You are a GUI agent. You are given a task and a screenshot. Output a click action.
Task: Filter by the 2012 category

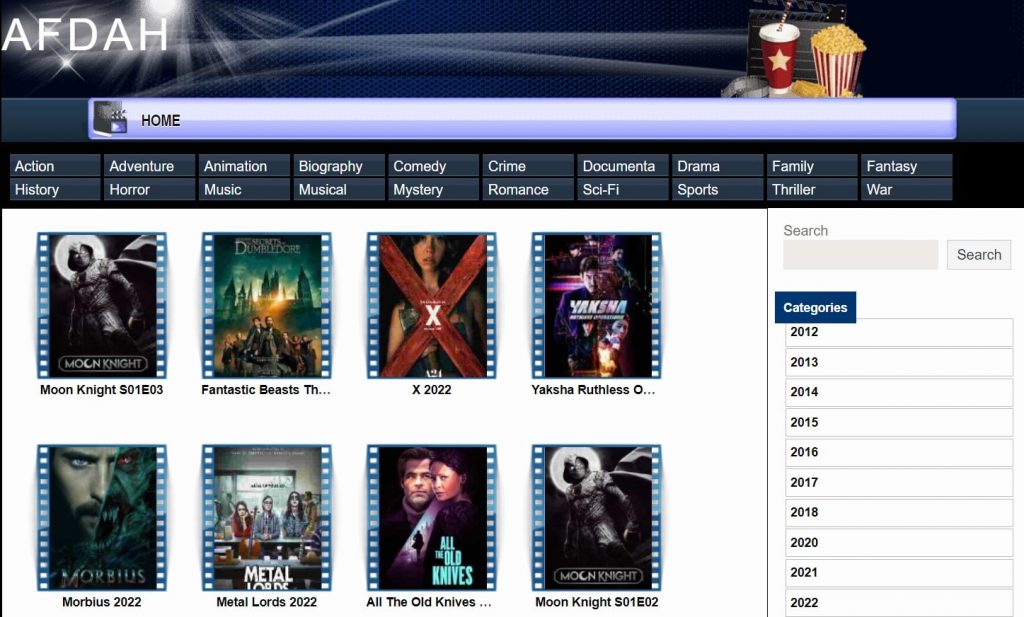tap(899, 332)
